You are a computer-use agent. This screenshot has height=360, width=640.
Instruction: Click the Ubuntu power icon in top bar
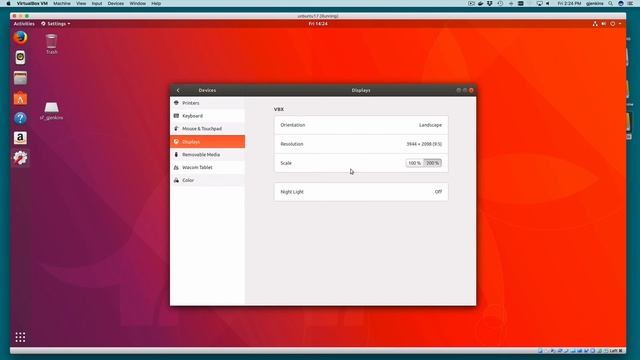coord(612,24)
